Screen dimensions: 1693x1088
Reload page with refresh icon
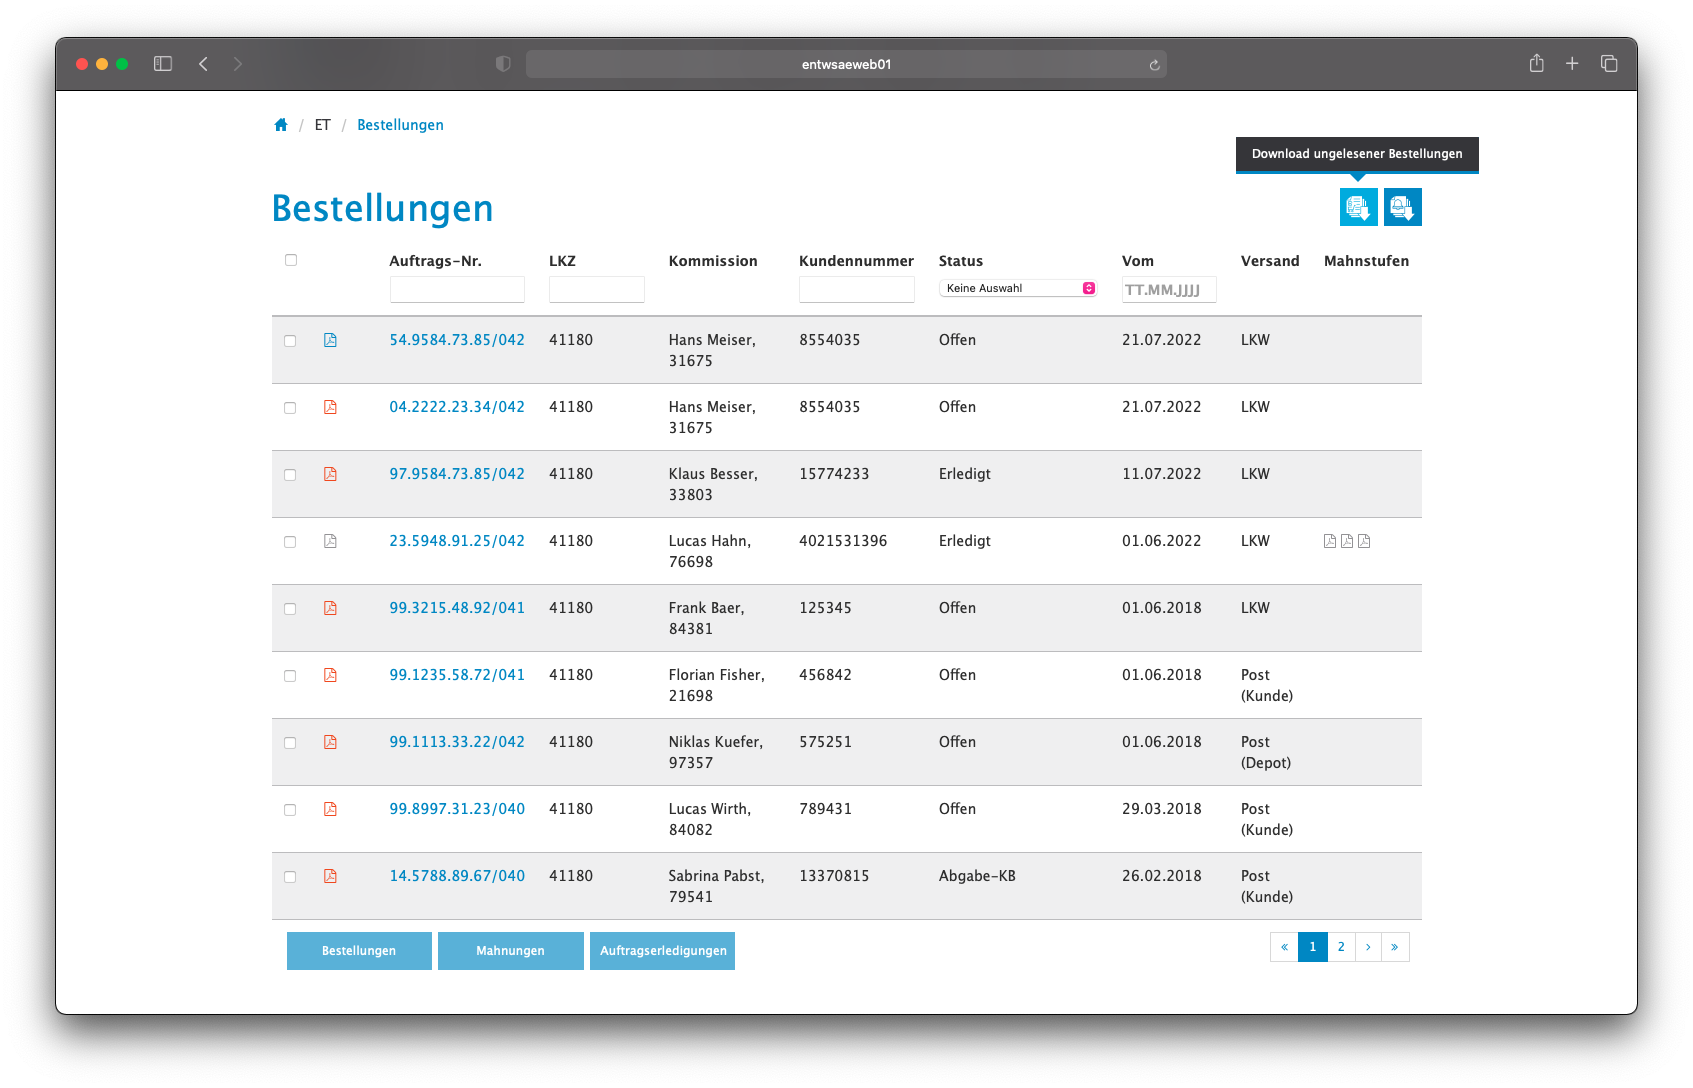tap(1154, 65)
